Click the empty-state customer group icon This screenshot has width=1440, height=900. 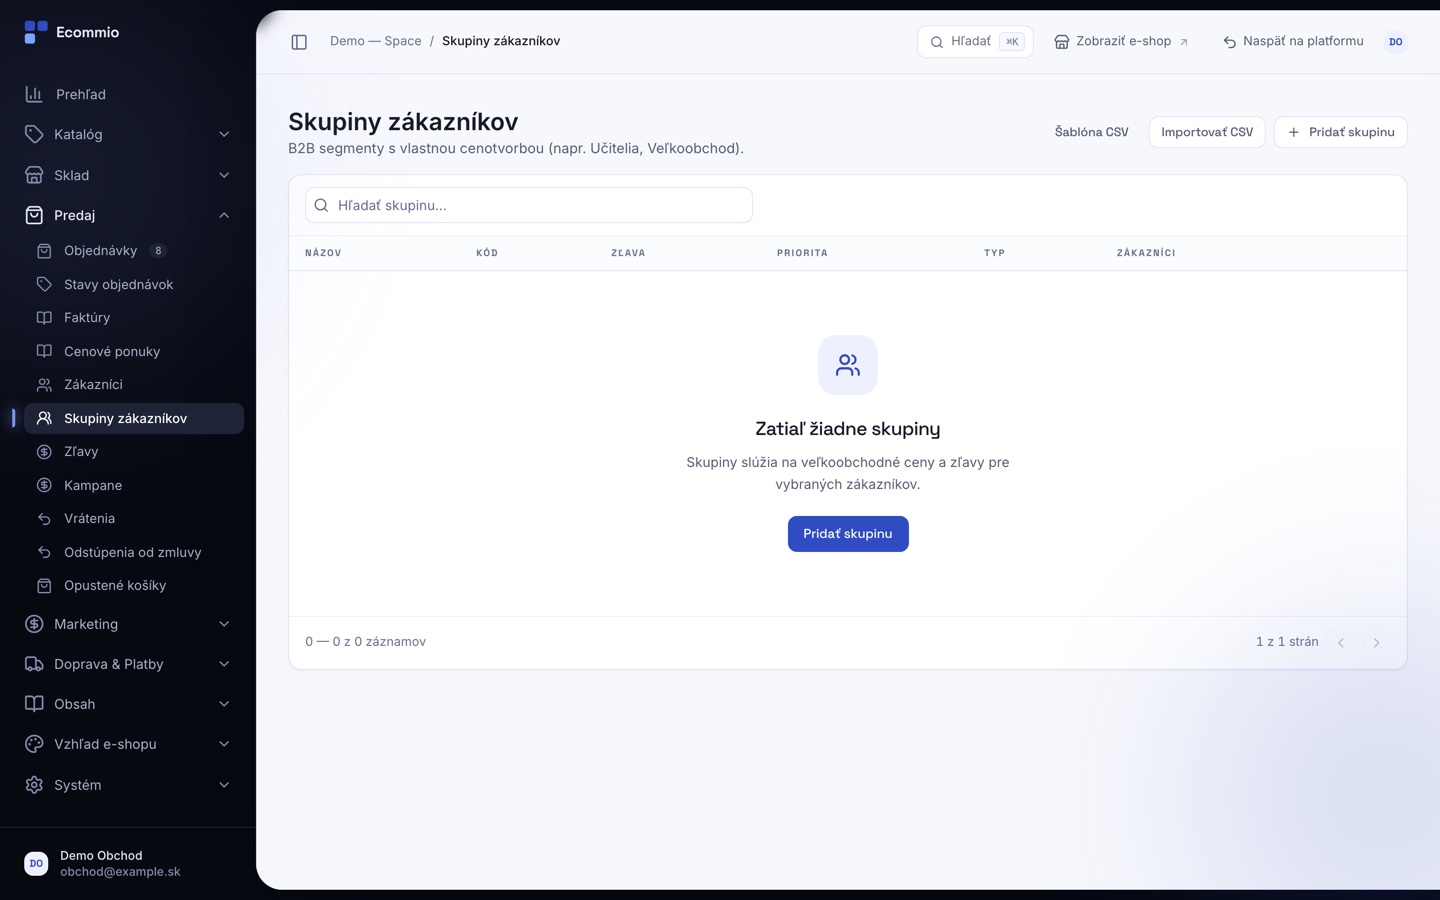point(848,365)
